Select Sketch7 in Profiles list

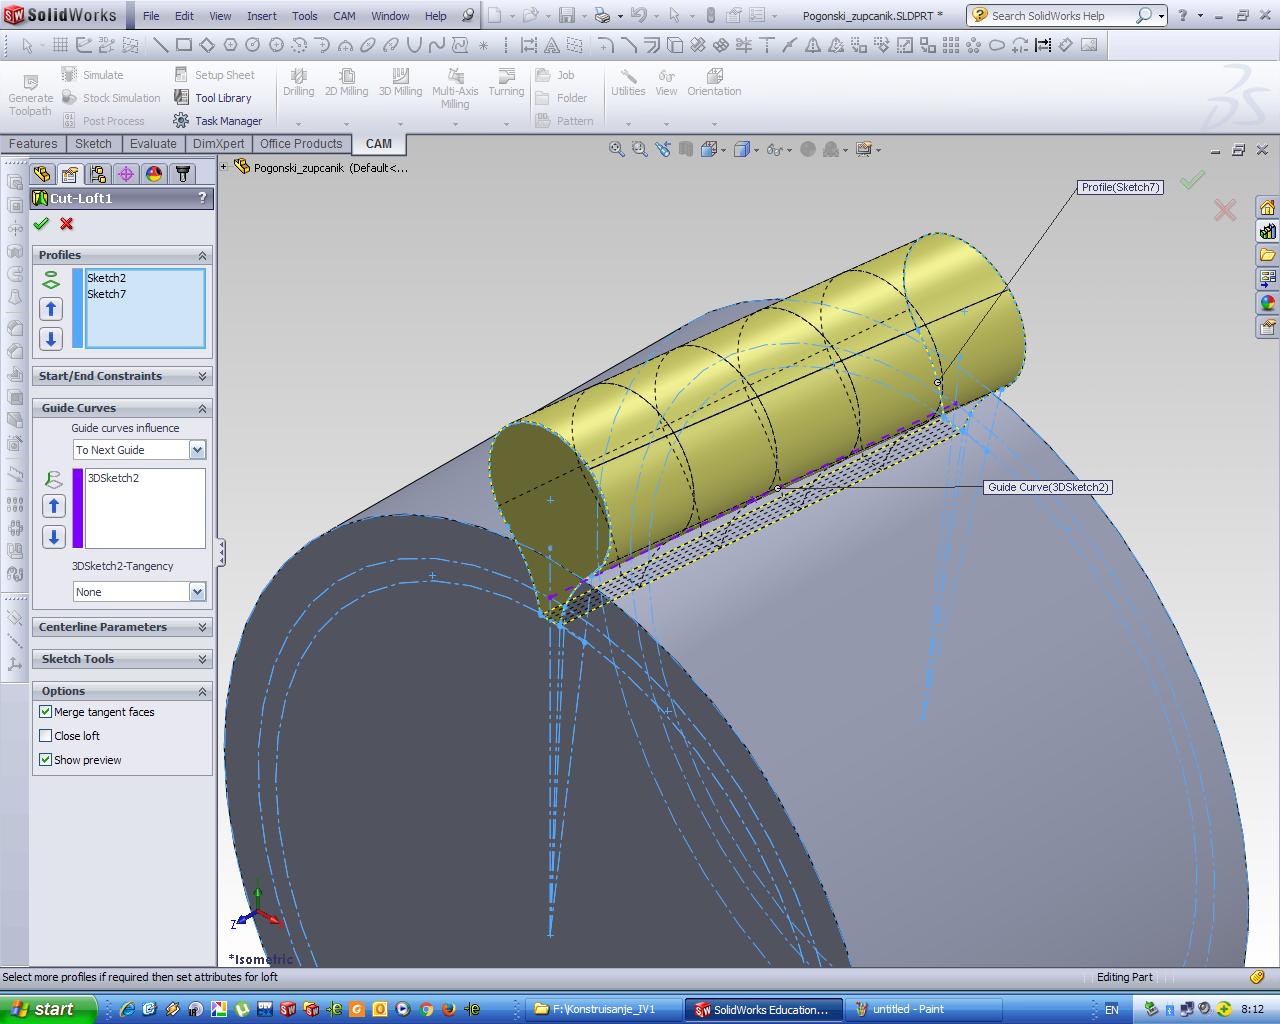106,294
